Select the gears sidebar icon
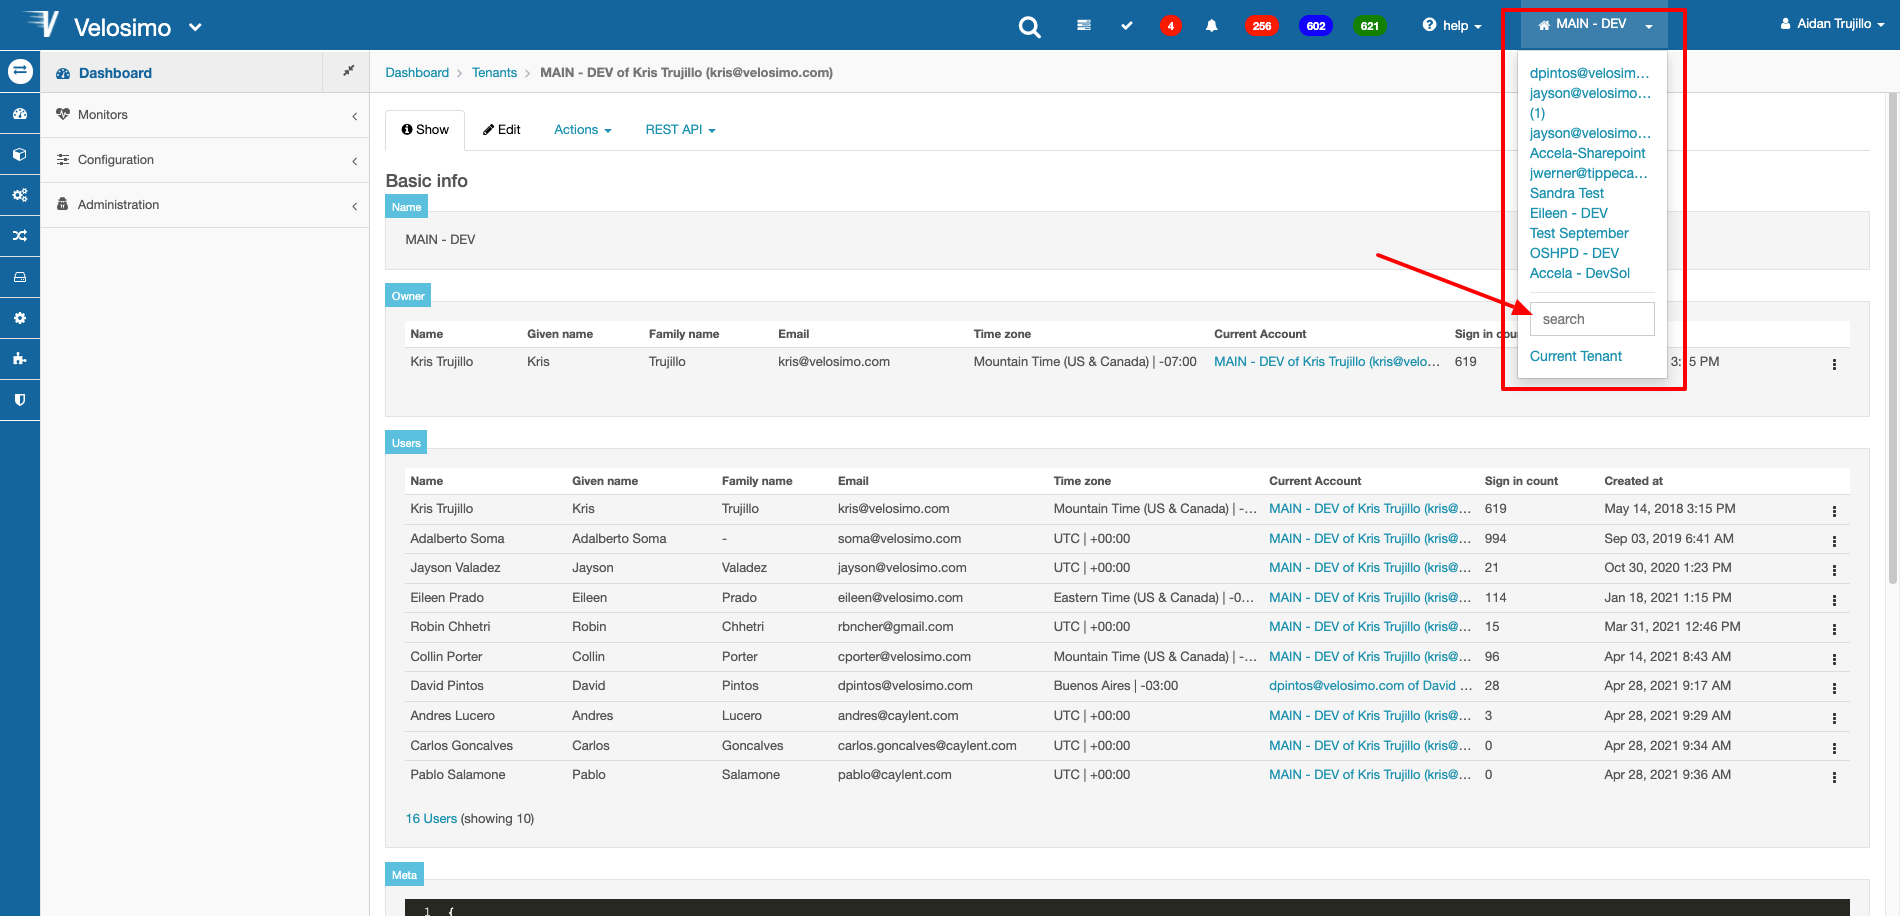This screenshot has height=916, width=1900. (x=20, y=196)
